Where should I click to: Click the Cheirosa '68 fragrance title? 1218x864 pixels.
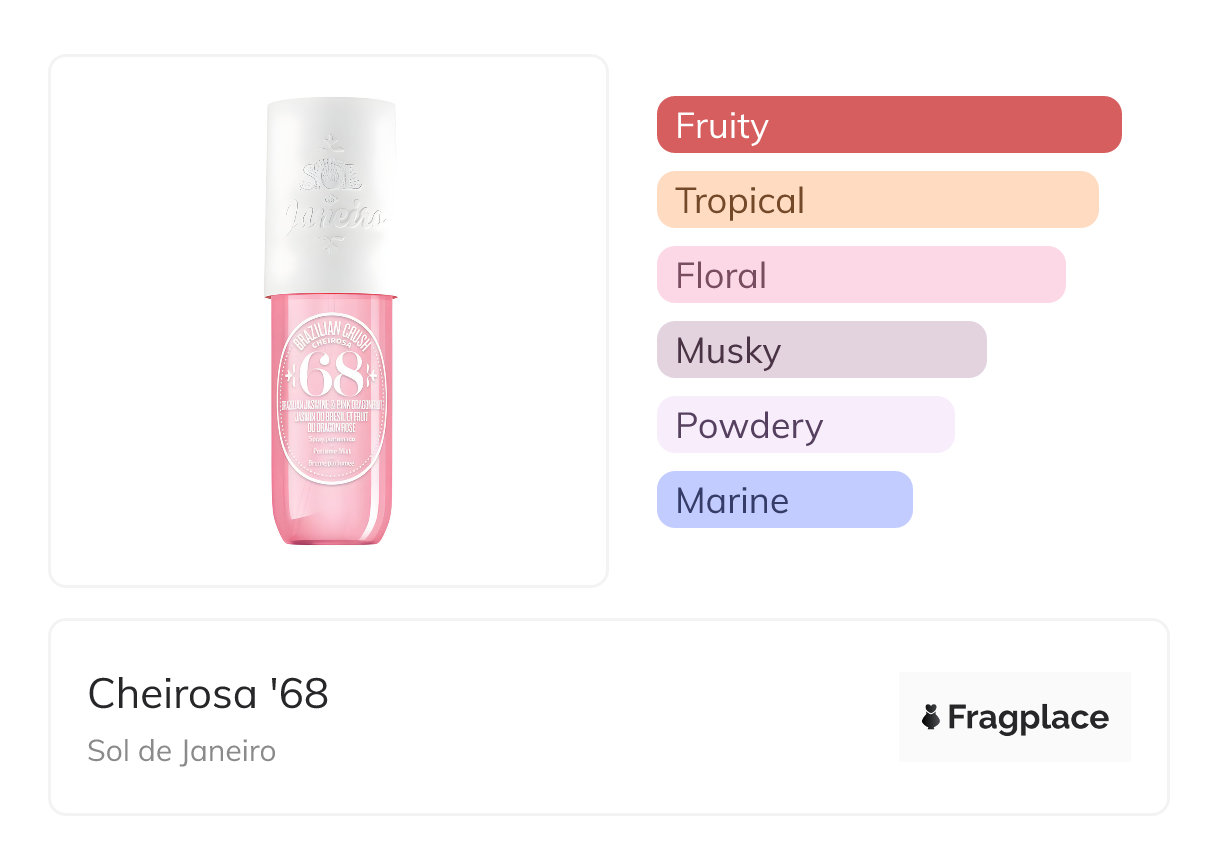click(x=208, y=694)
